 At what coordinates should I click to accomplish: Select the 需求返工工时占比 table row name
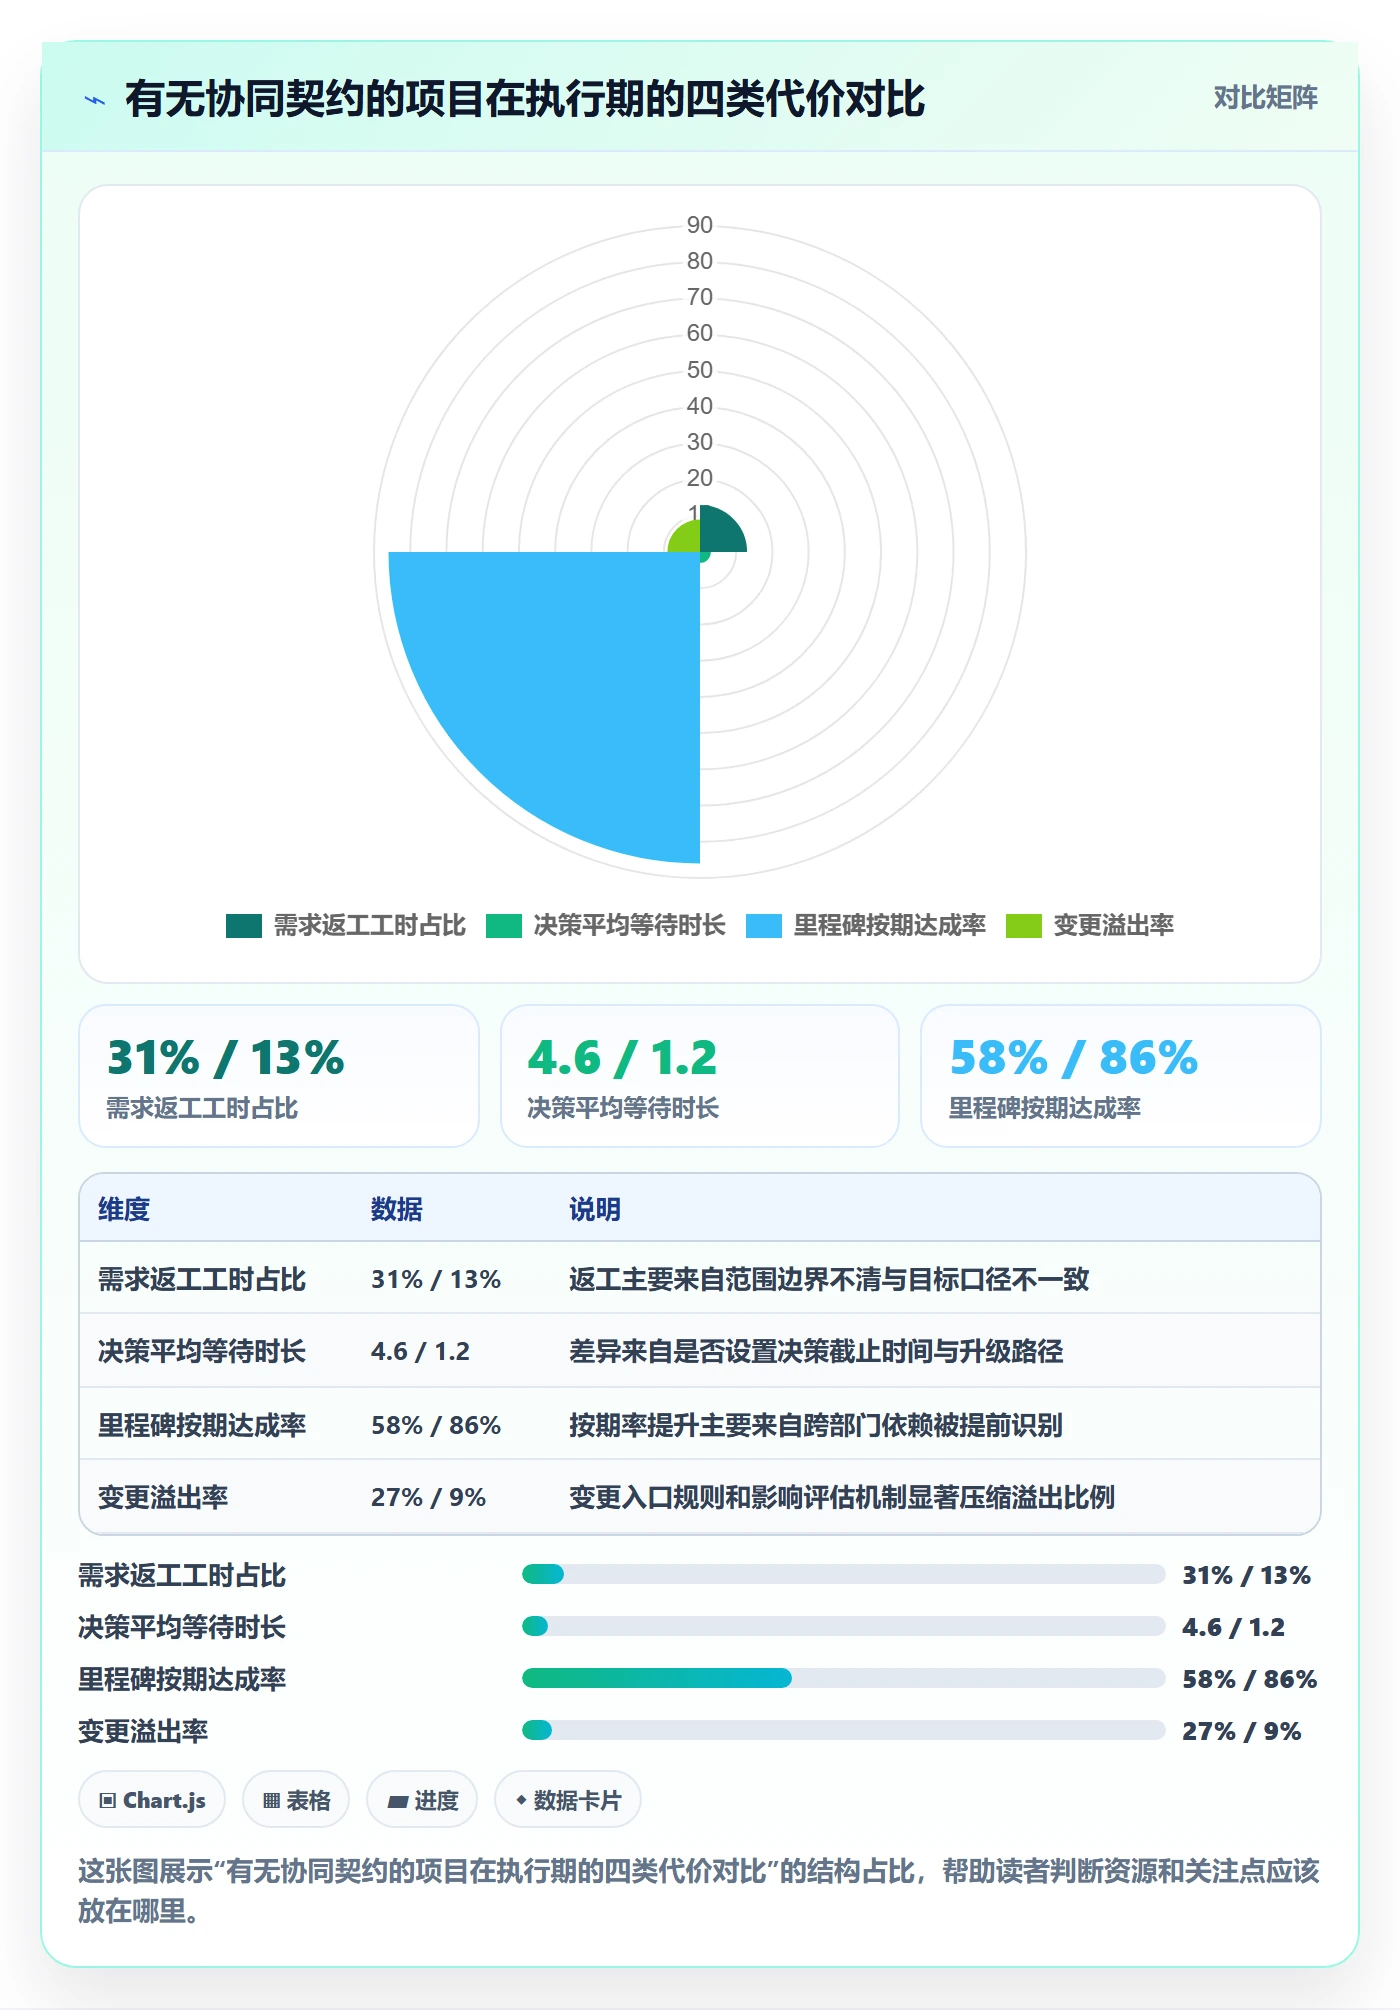pyautogui.click(x=202, y=1280)
